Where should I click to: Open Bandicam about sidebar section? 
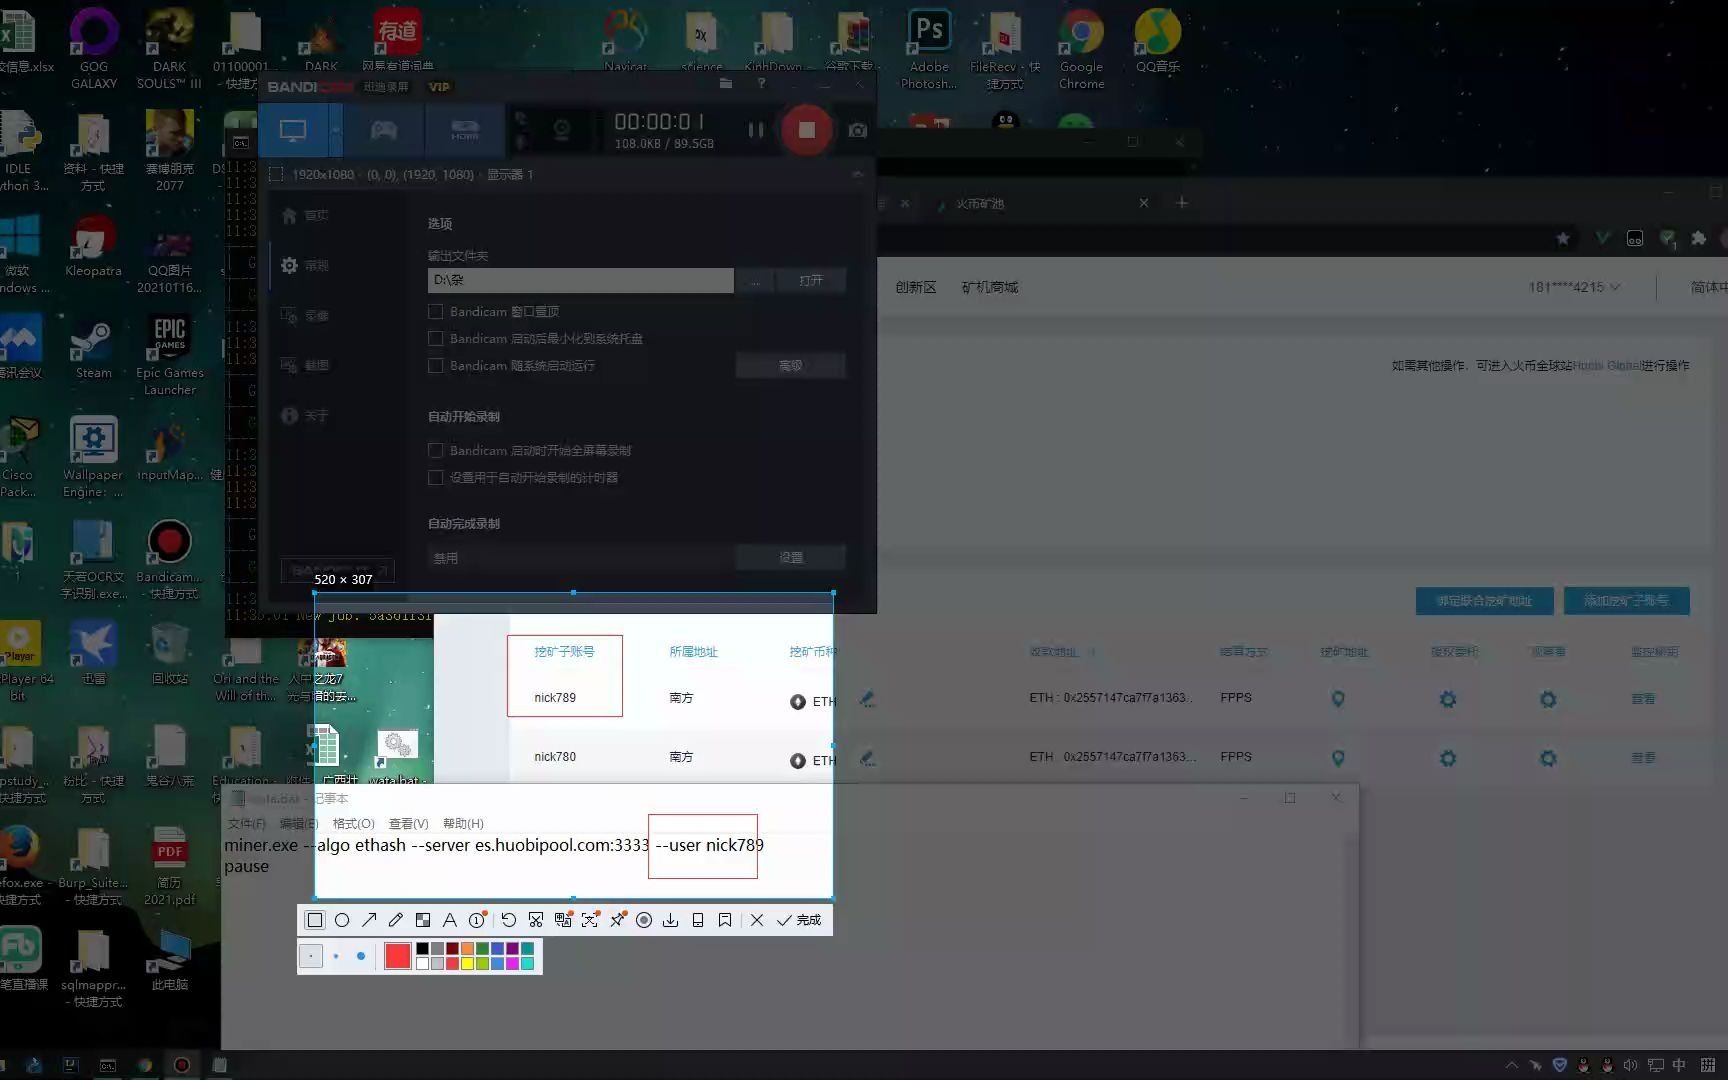click(x=305, y=416)
